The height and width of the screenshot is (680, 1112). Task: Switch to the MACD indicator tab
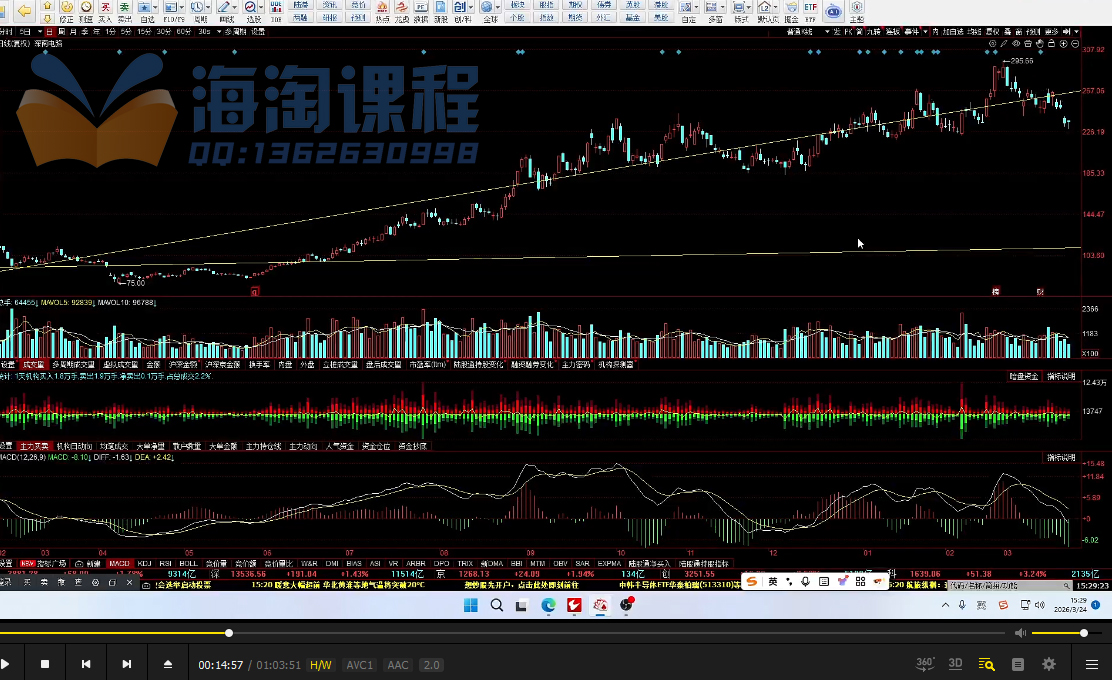[x=120, y=563]
